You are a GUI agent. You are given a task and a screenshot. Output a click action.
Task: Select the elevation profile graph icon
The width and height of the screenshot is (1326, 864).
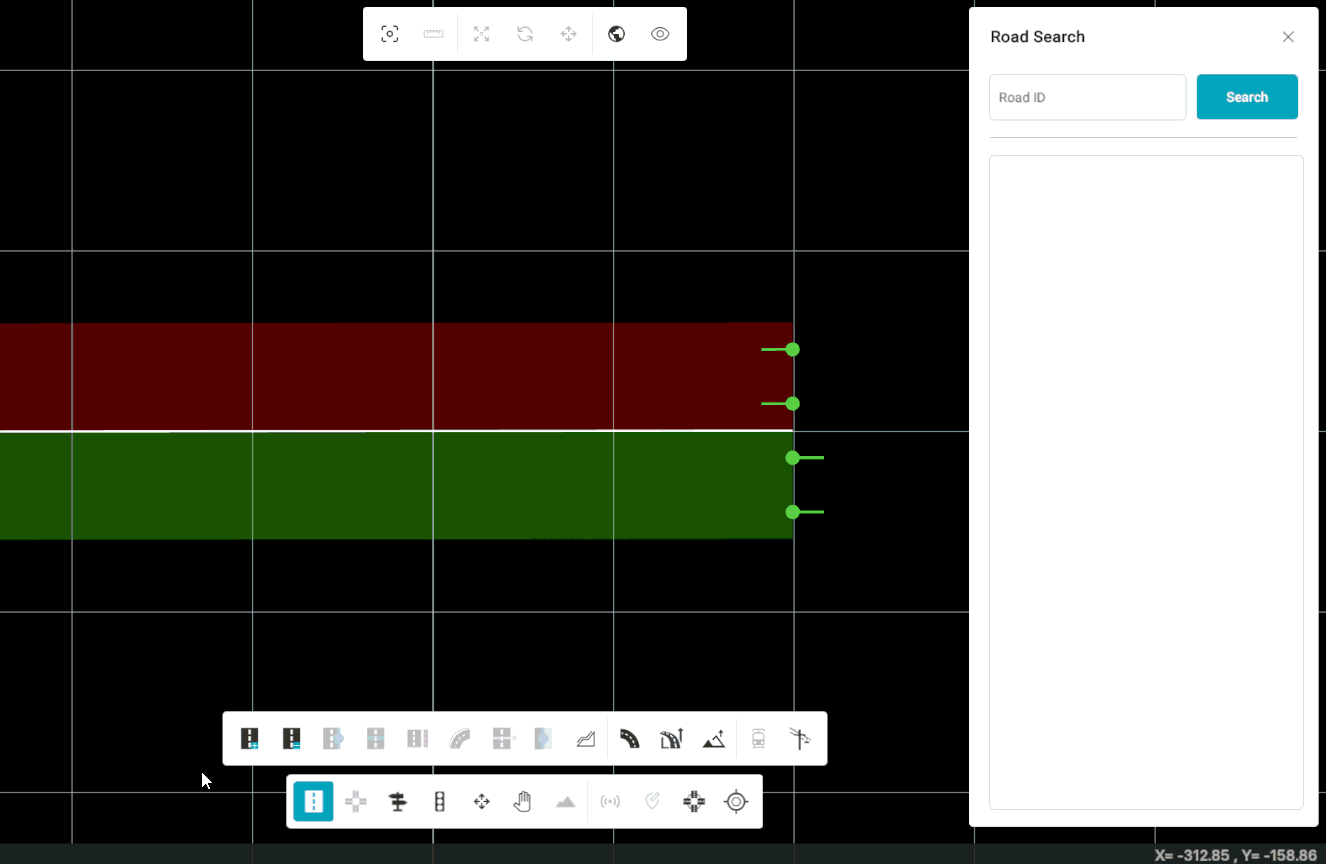586,739
